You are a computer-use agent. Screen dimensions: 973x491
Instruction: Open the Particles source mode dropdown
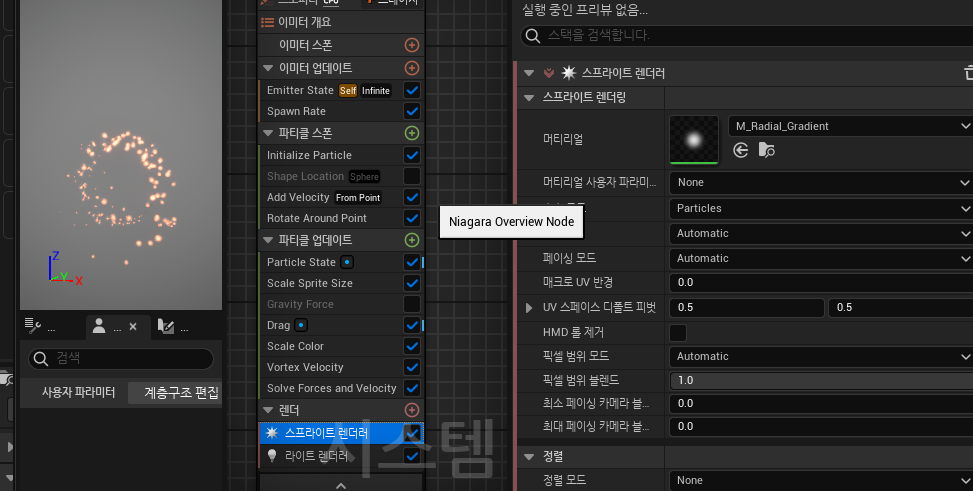(x=821, y=208)
